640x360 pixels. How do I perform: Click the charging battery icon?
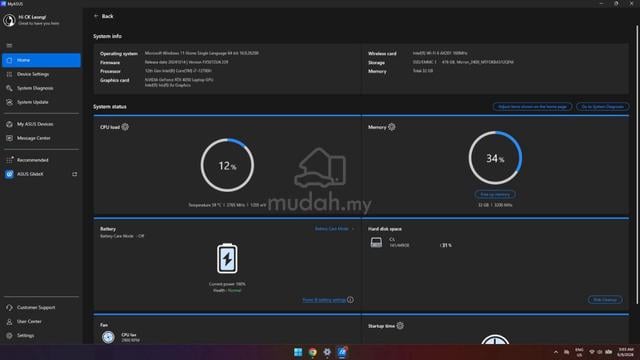227,259
